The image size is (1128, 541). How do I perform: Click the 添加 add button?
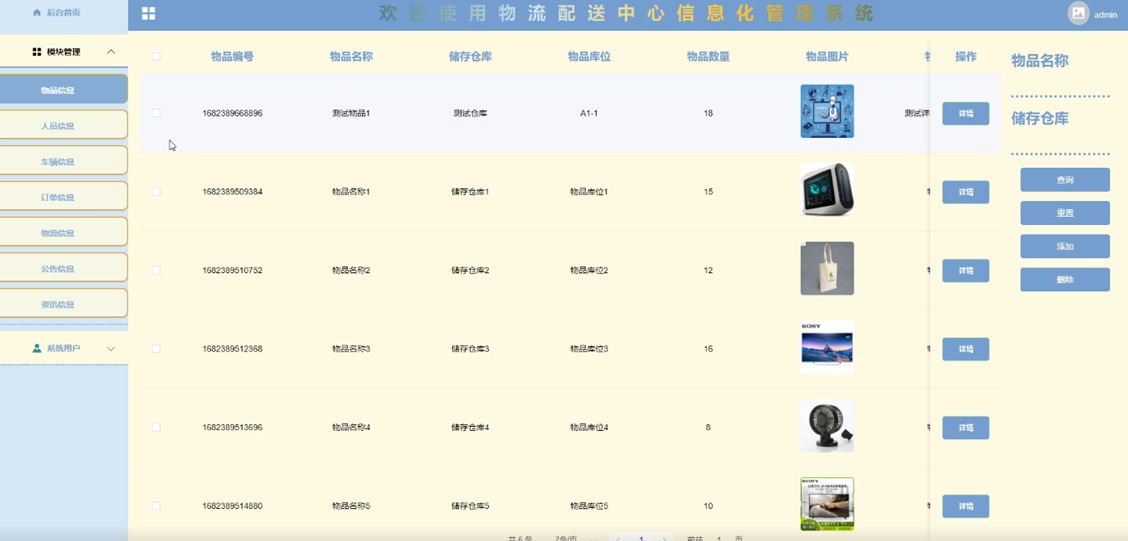click(x=1065, y=246)
